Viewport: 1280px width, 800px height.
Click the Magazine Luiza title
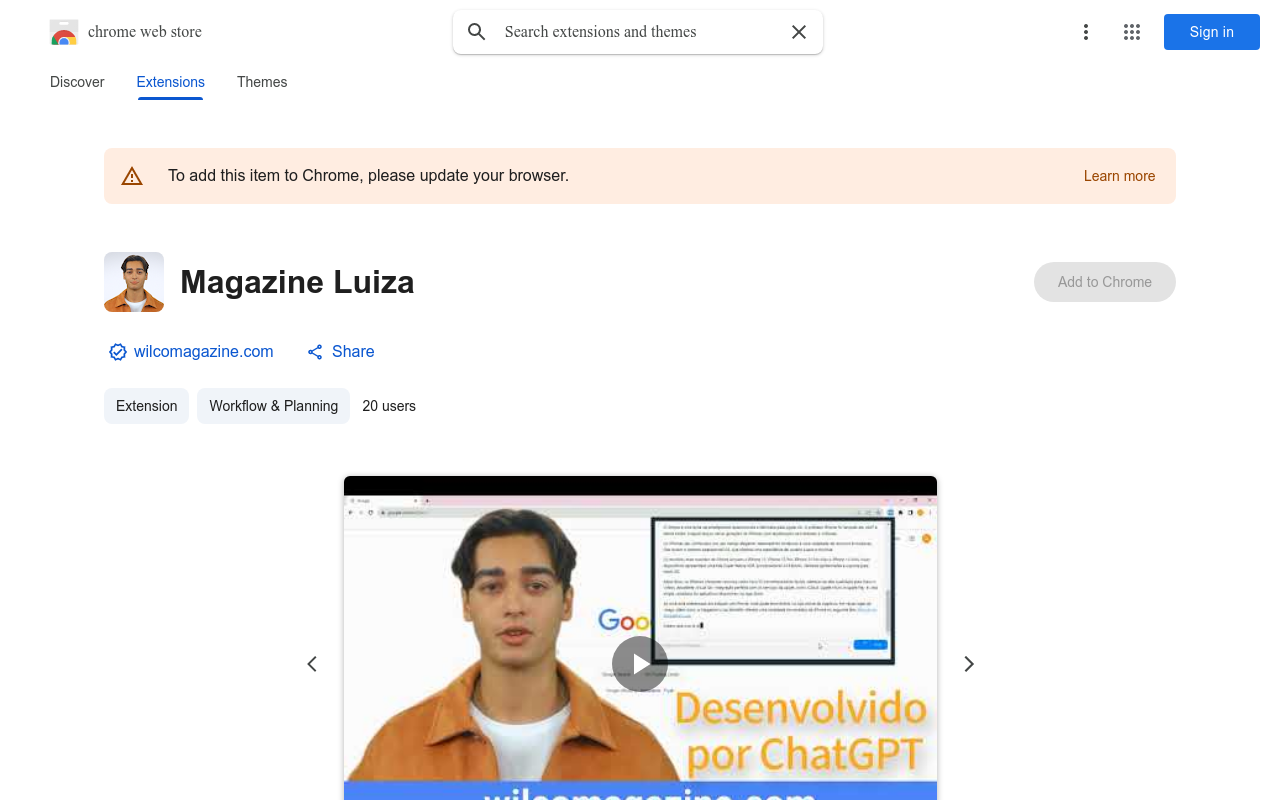pos(297,282)
